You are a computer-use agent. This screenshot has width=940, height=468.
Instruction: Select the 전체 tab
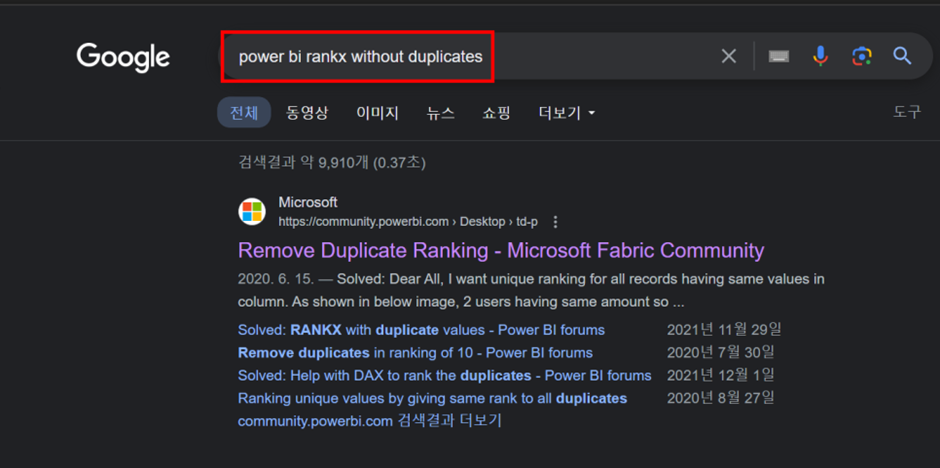click(x=244, y=113)
